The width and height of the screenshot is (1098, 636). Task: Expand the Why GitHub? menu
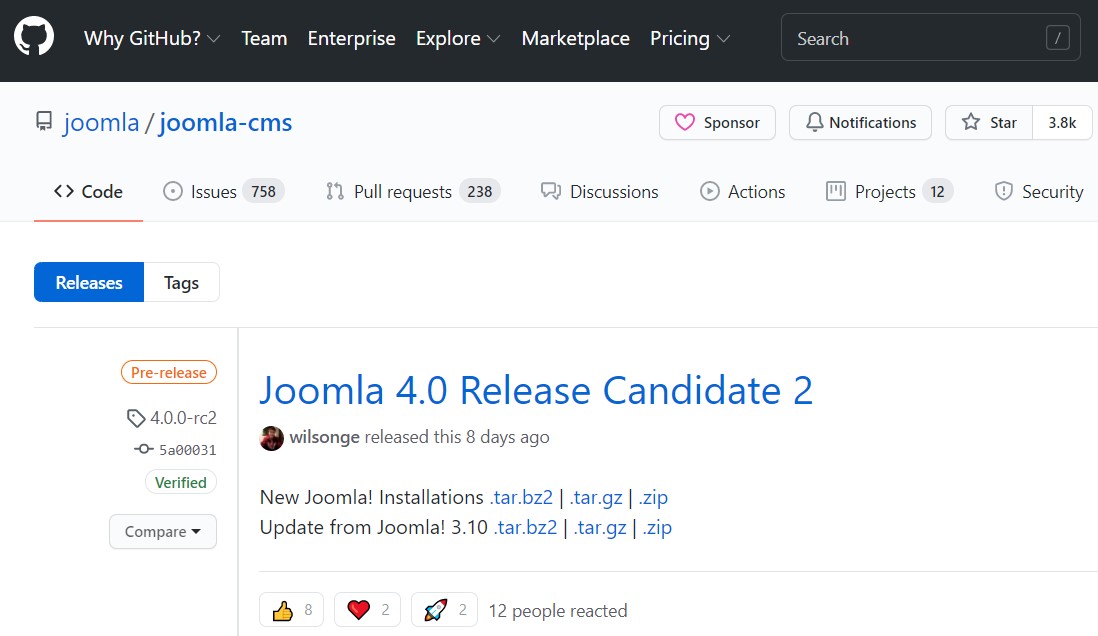152,38
